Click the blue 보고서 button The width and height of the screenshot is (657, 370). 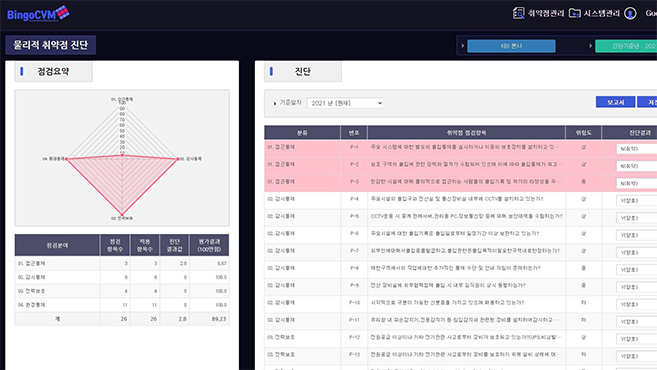[x=615, y=102]
